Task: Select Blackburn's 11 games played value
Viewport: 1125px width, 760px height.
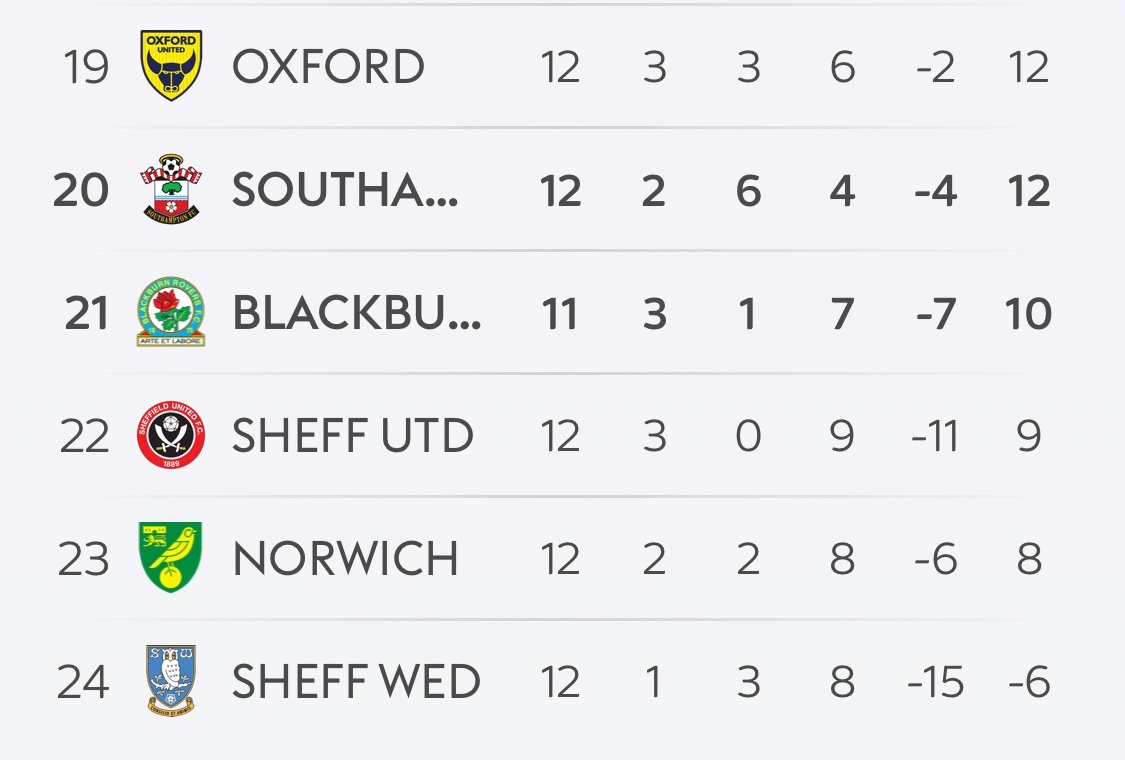Action: point(559,313)
